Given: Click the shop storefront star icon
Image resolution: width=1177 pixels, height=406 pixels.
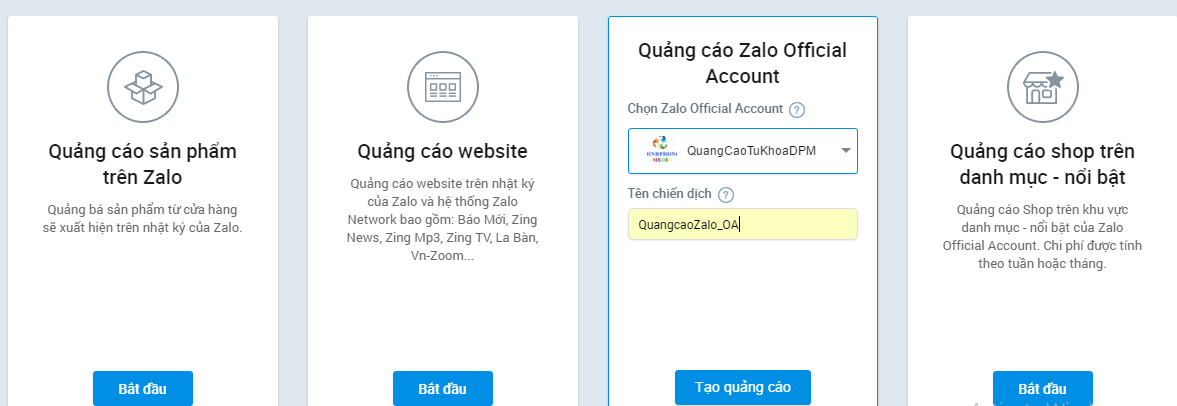Looking at the screenshot, I should (1043, 87).
